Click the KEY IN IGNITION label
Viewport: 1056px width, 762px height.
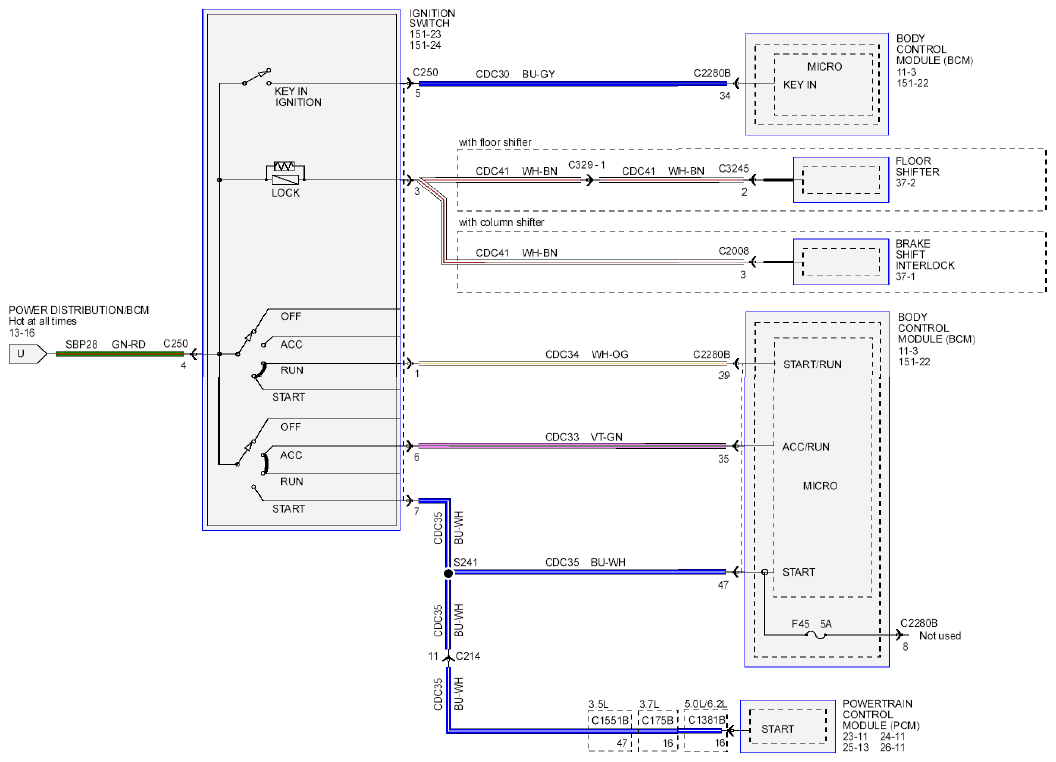(x=298, y=96)
